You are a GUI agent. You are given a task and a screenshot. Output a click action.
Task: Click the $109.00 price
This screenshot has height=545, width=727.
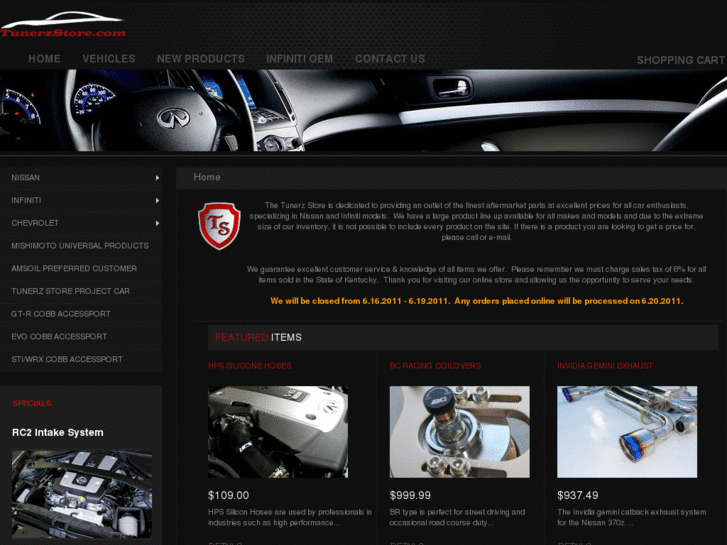(x=229, y=495)
